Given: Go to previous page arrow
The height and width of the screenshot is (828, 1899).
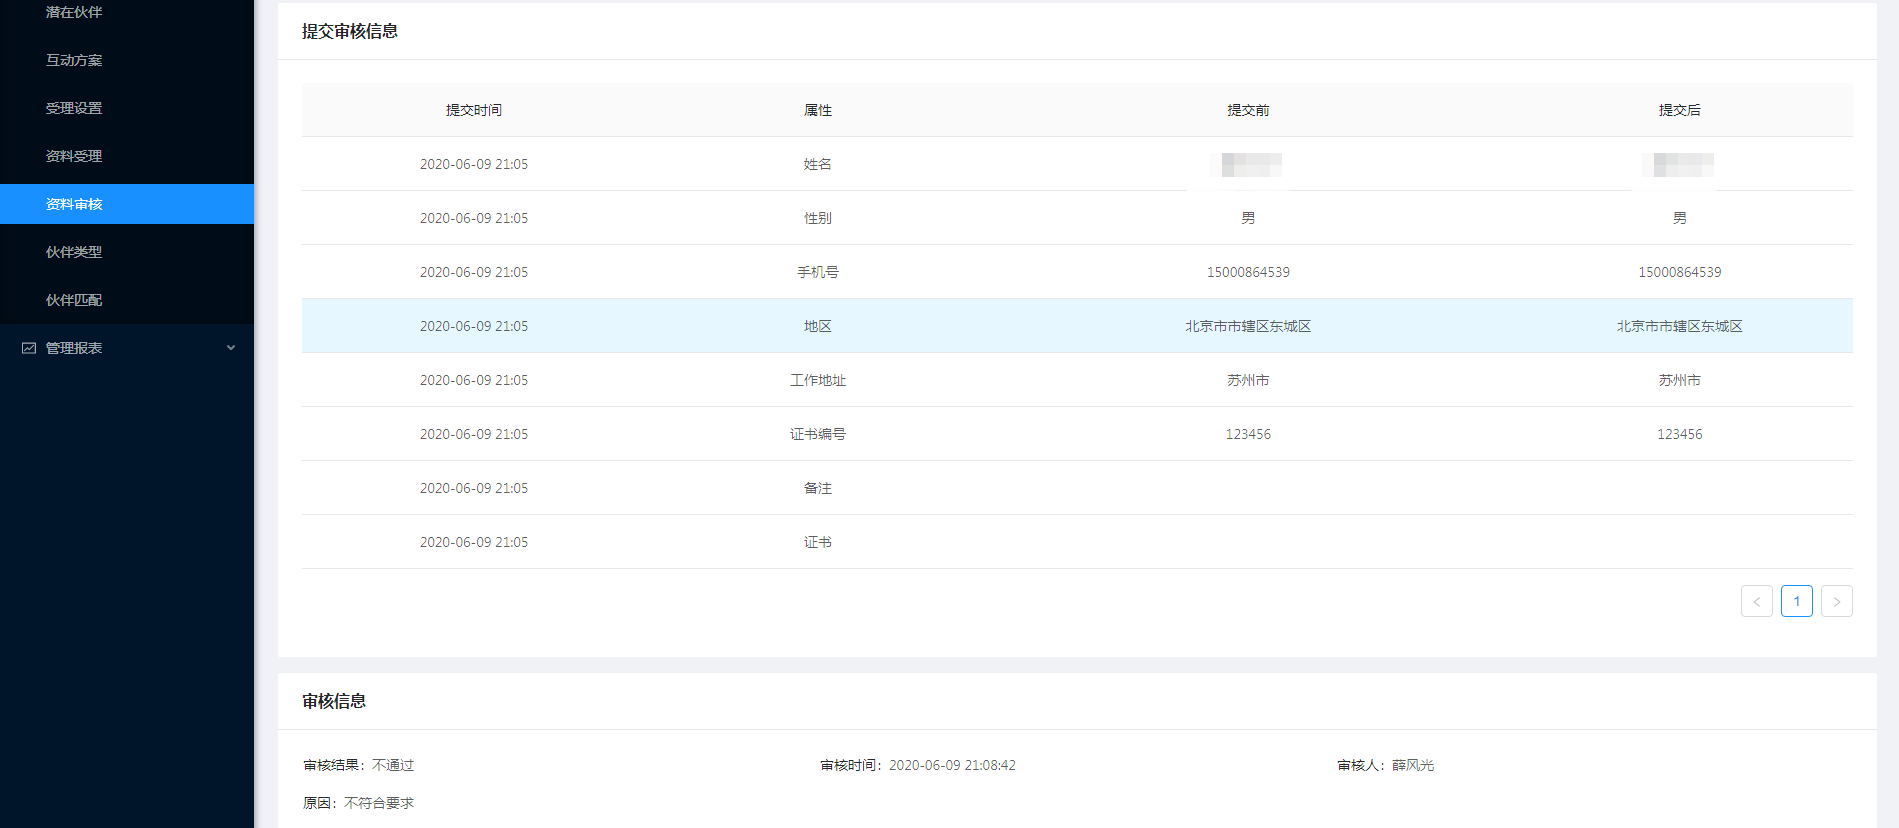Looking at the screenshot, I should point(1756,601).
